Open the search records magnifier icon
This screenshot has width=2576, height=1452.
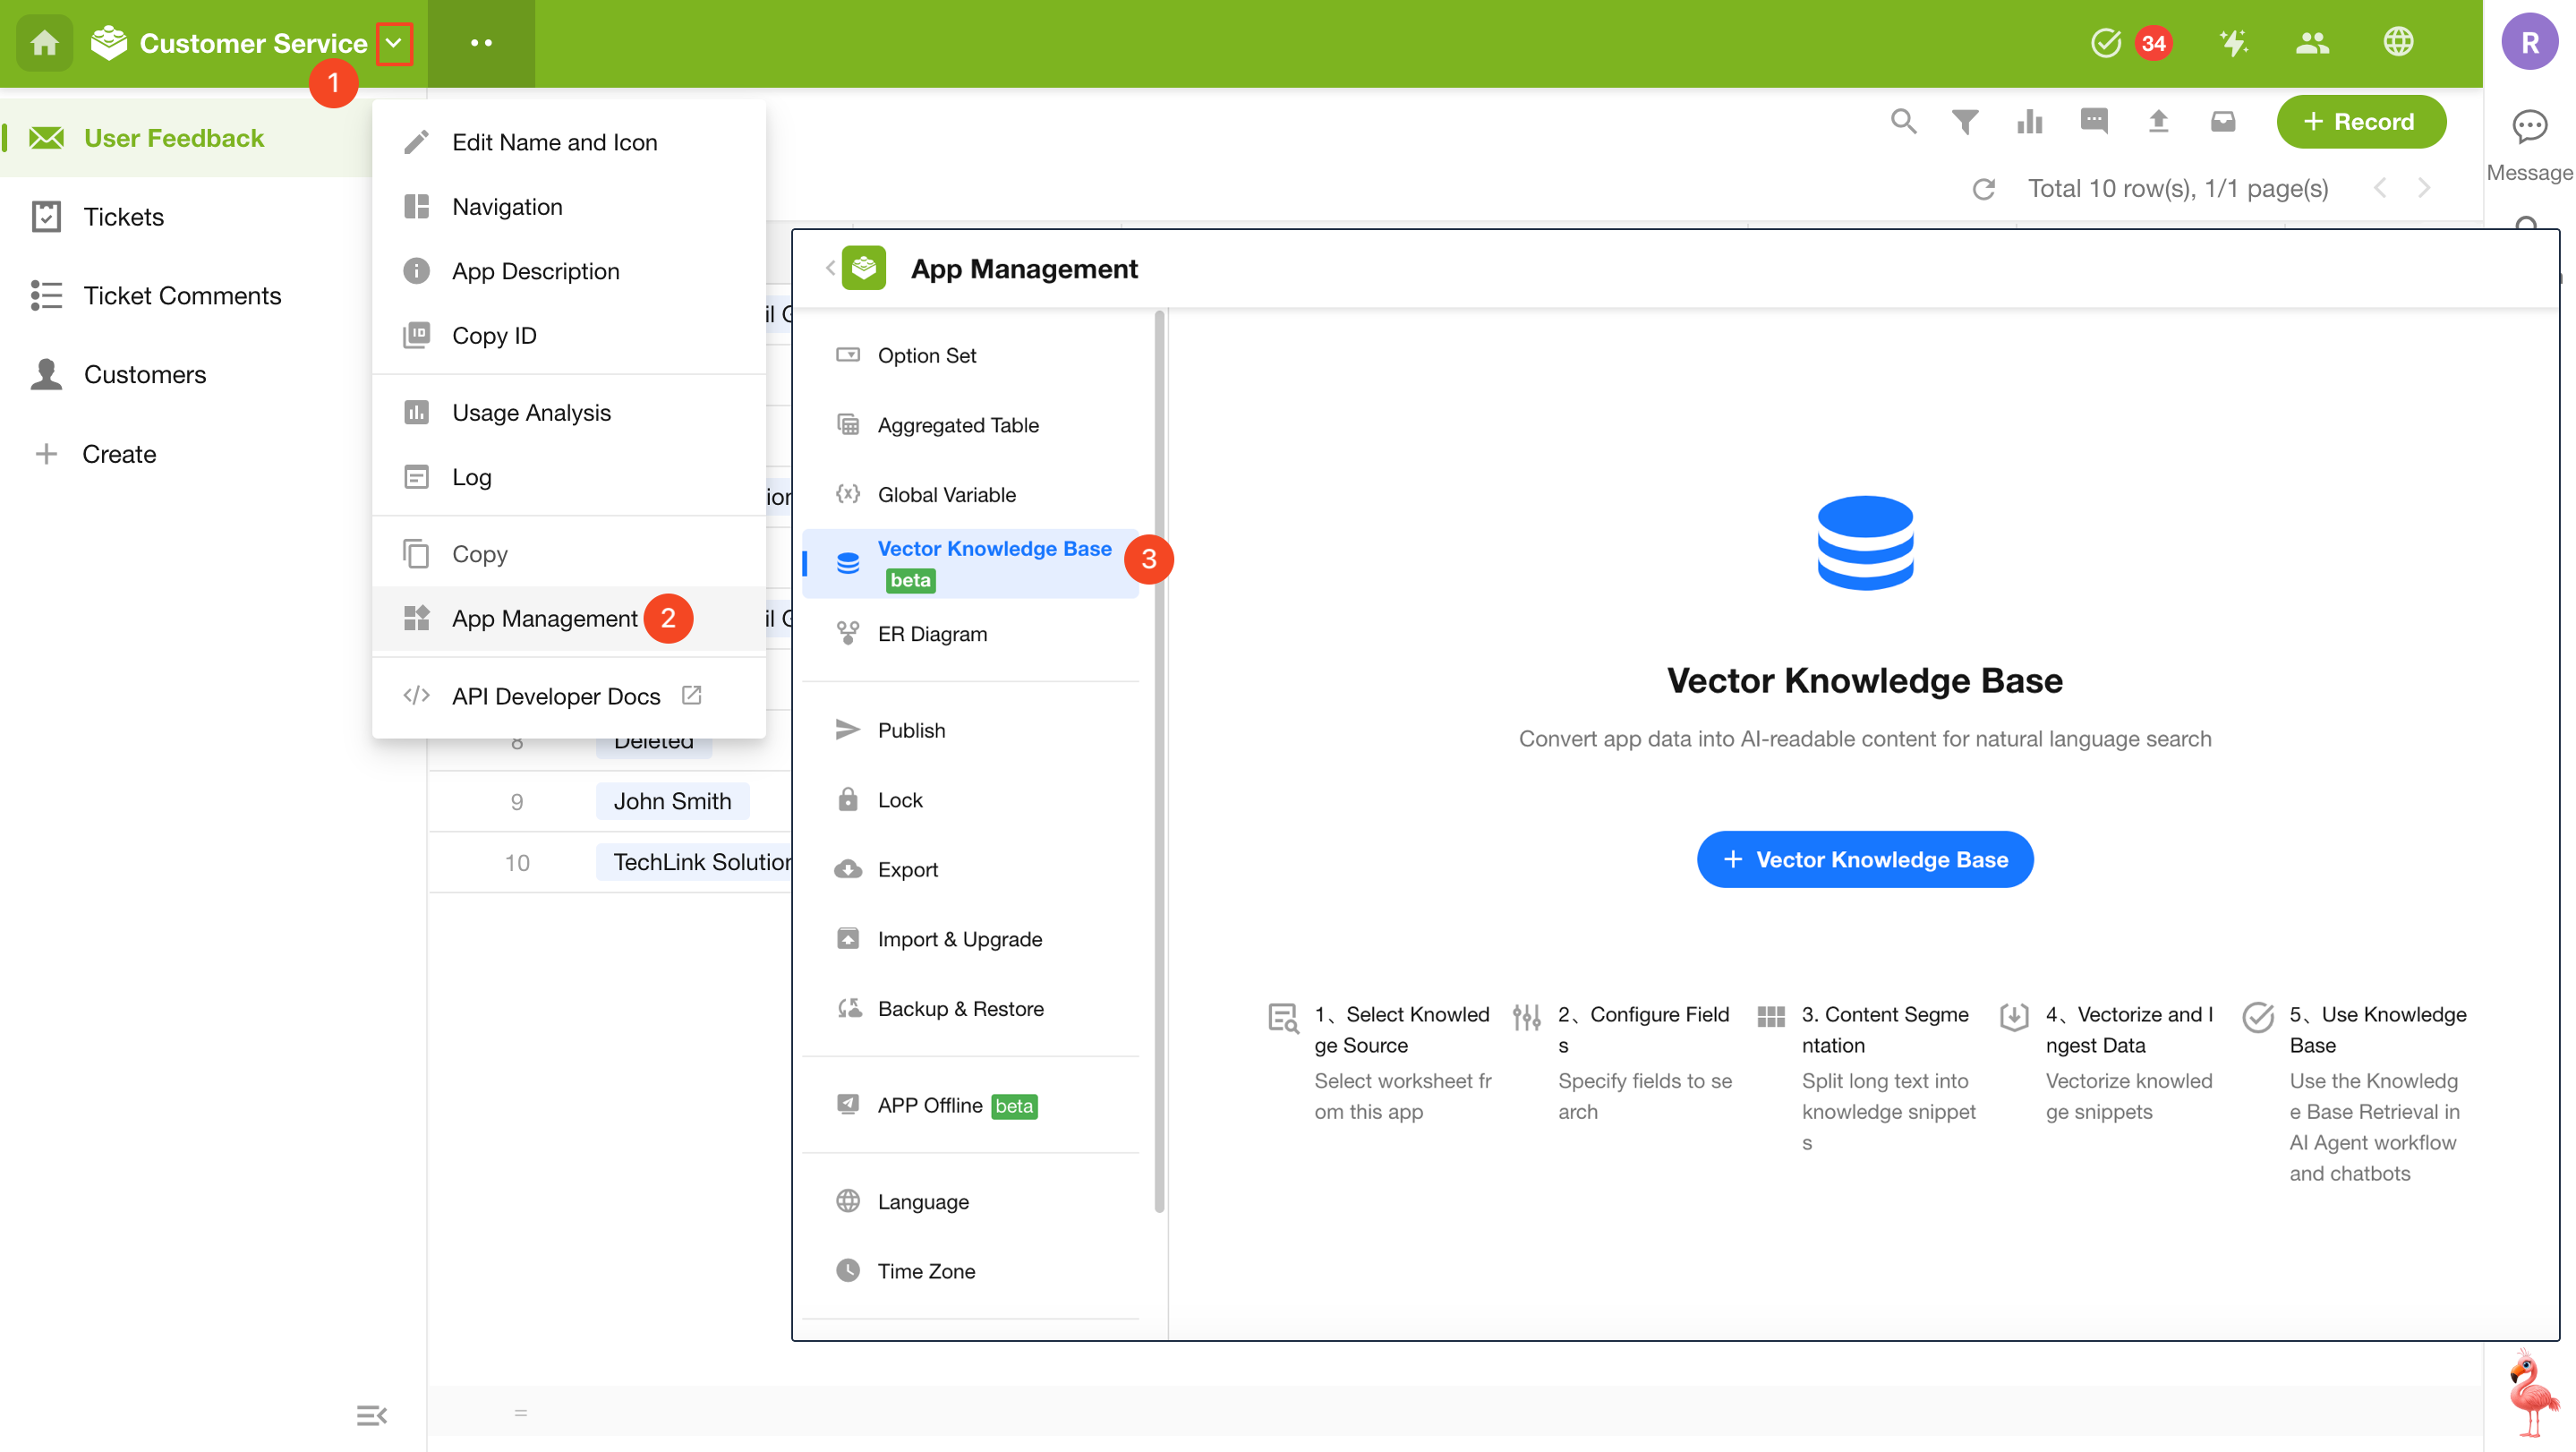tap(1903, 121)
